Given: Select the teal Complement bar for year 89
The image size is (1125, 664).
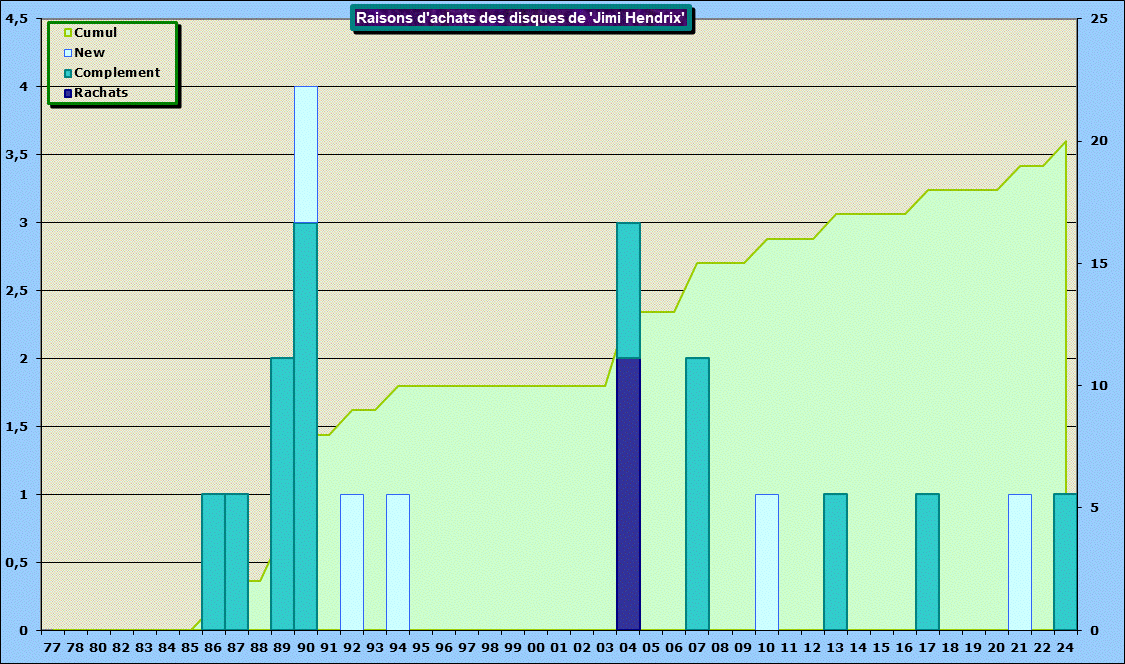Looking at the screenshot, I should coord(282,494).
